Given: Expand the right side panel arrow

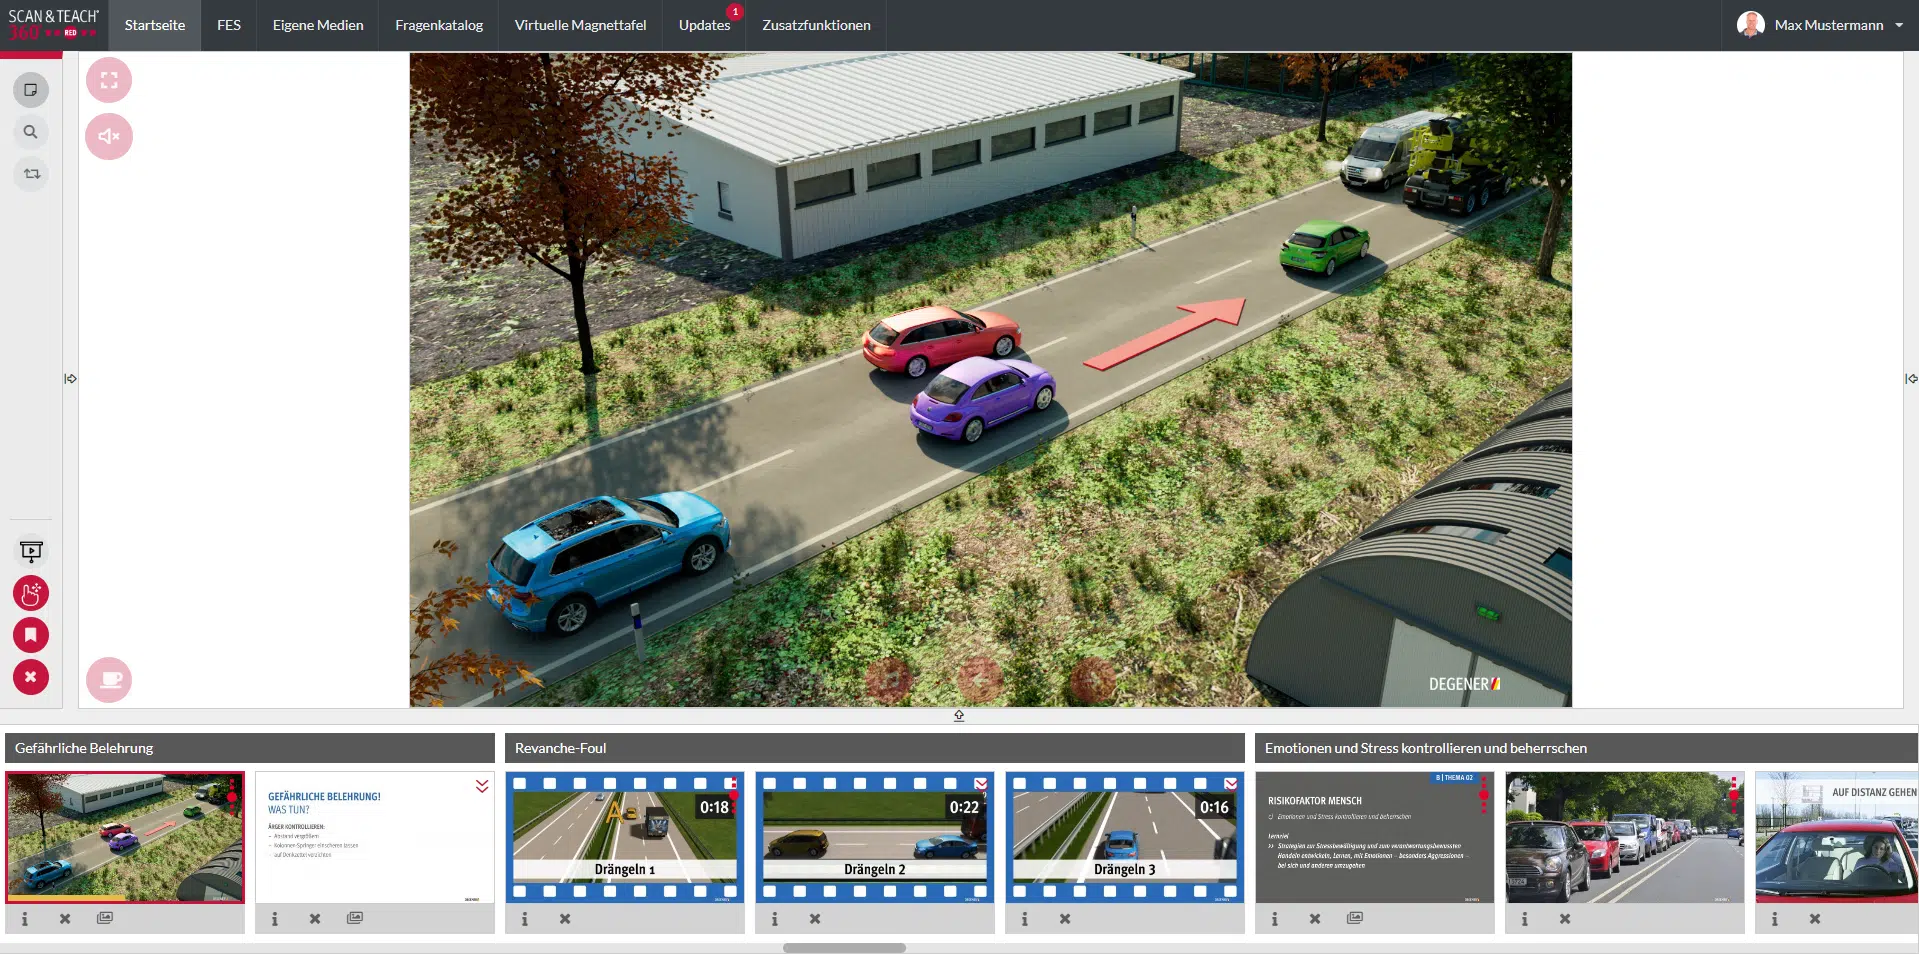Looking at the screenshot, I should 1911,379.
